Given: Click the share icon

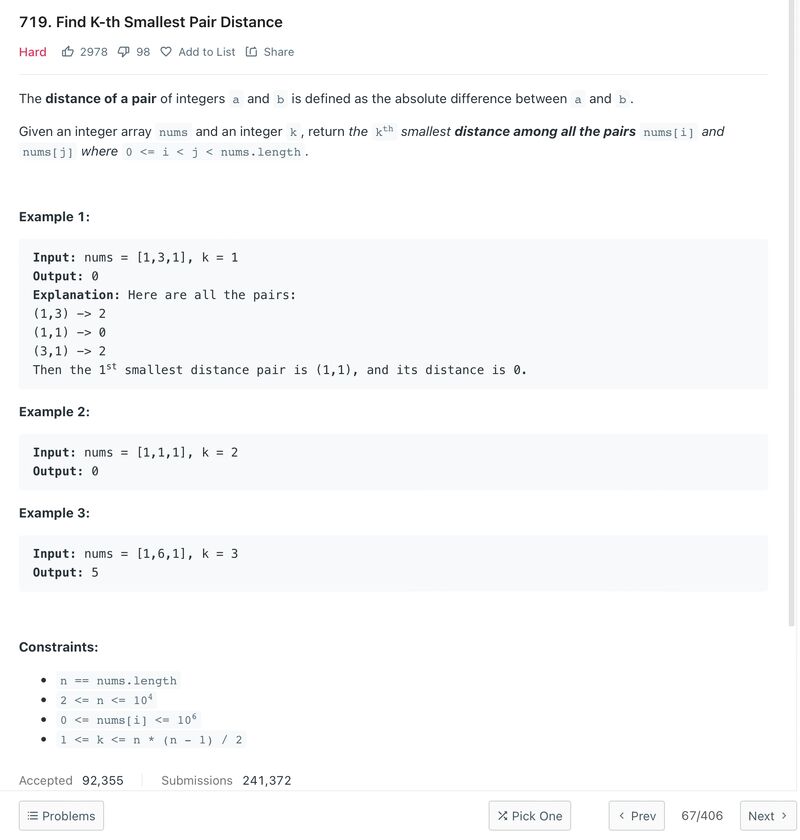Looking at the screenshot, I should coord(251,51).
